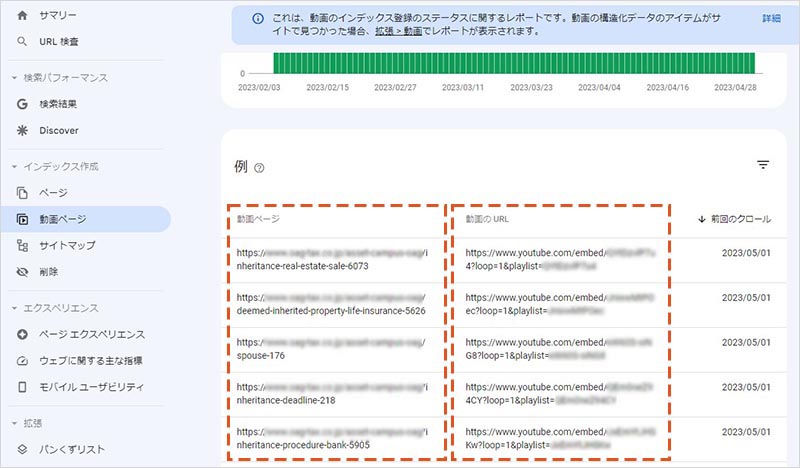Click the Google G icon for 検索結果
This screenshot has height=468, width=800.
23,104
